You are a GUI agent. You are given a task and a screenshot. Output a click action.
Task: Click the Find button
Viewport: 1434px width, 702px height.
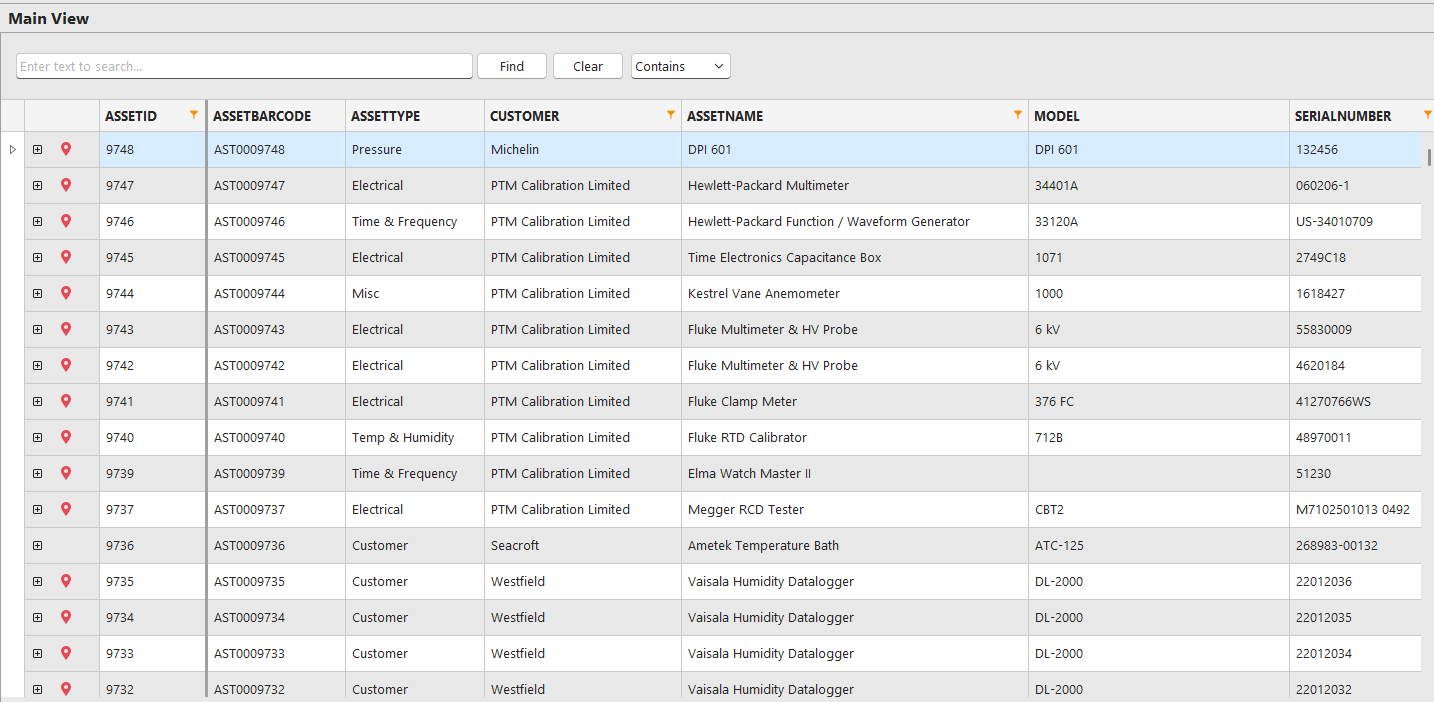tap(512, 66)
